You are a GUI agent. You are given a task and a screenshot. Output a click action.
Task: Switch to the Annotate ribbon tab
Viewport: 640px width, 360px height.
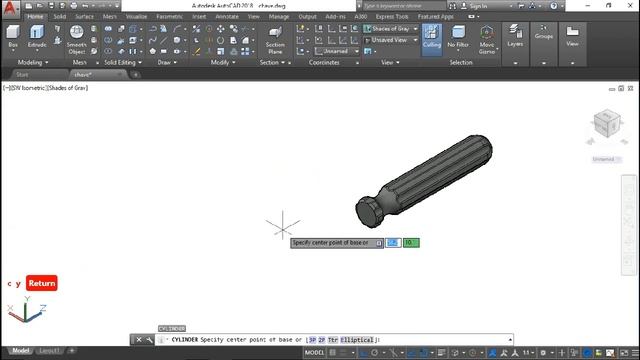[227, 16]
